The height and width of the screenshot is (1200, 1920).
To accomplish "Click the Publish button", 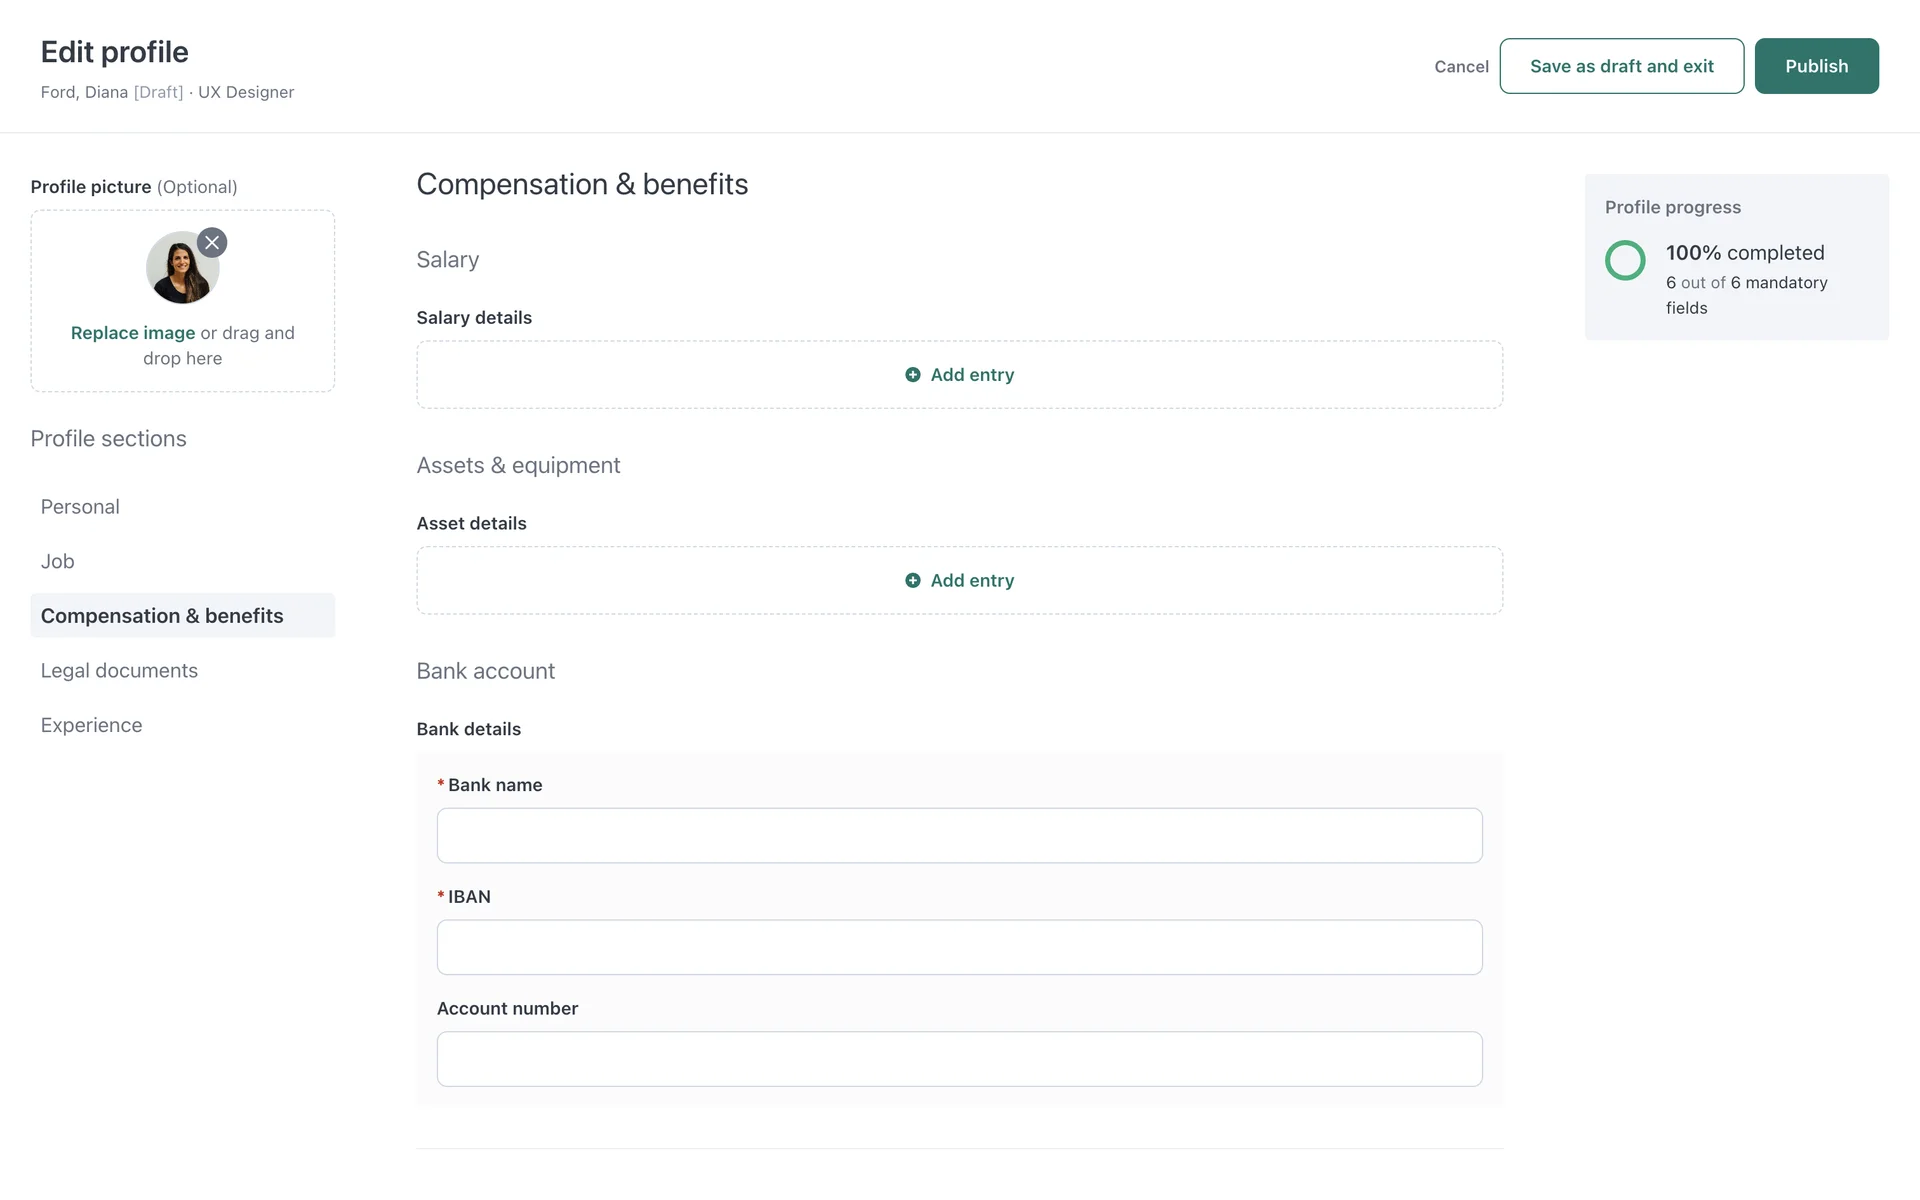I will (x=1816, y=66).
